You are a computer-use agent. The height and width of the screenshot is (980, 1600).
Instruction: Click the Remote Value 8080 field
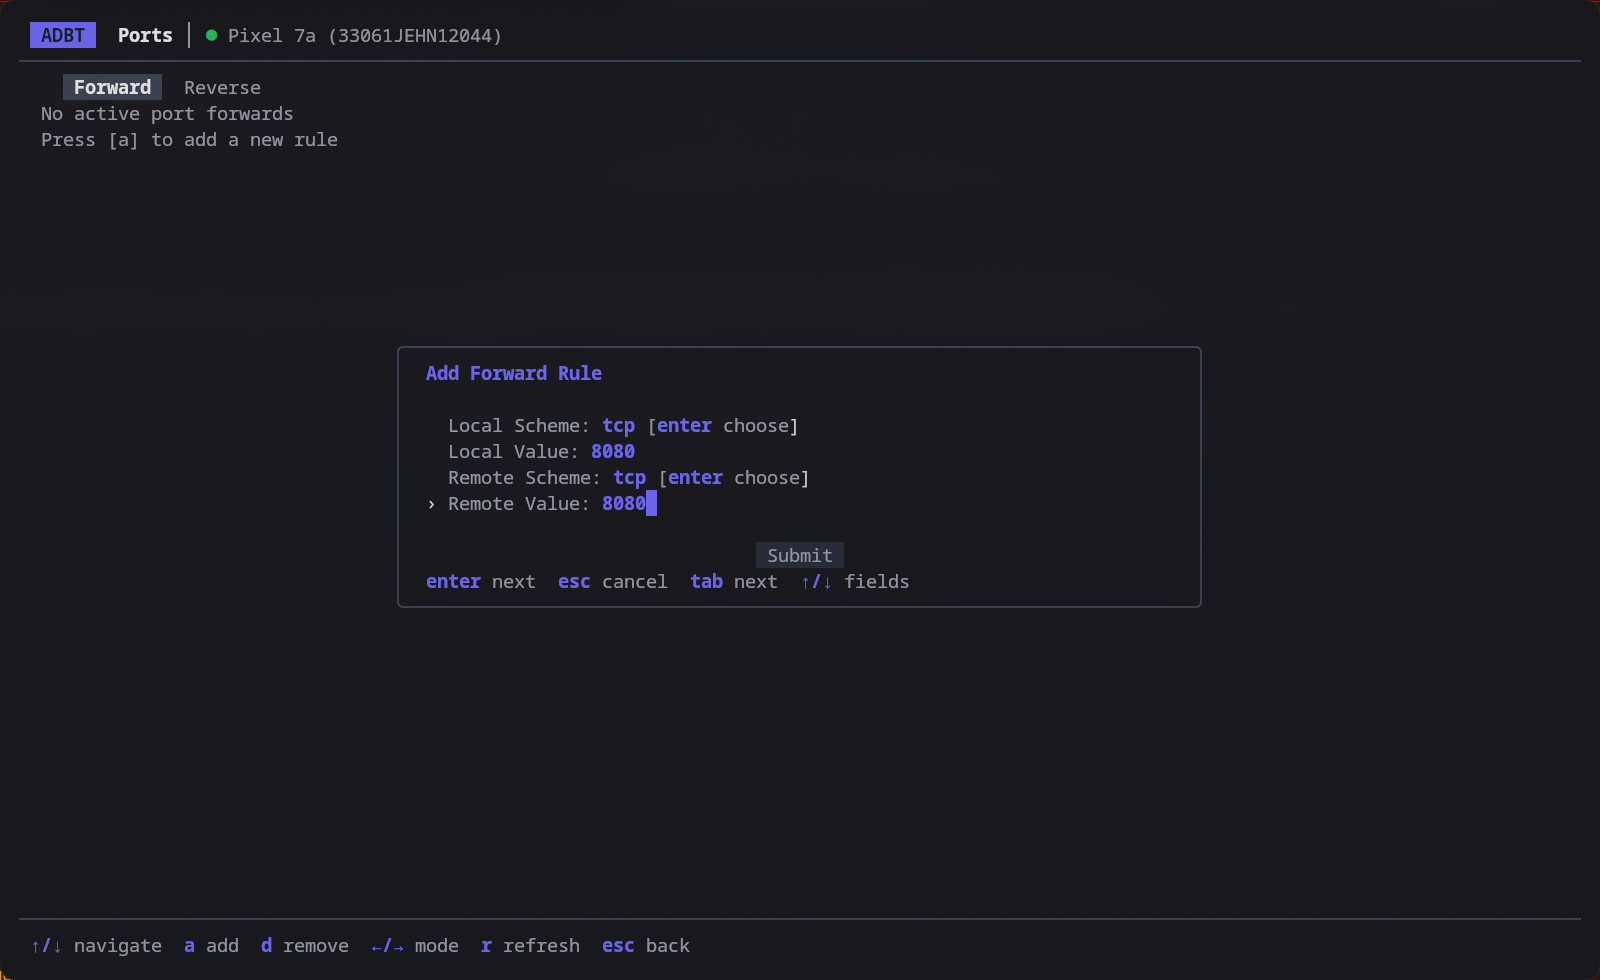(629, 504)
